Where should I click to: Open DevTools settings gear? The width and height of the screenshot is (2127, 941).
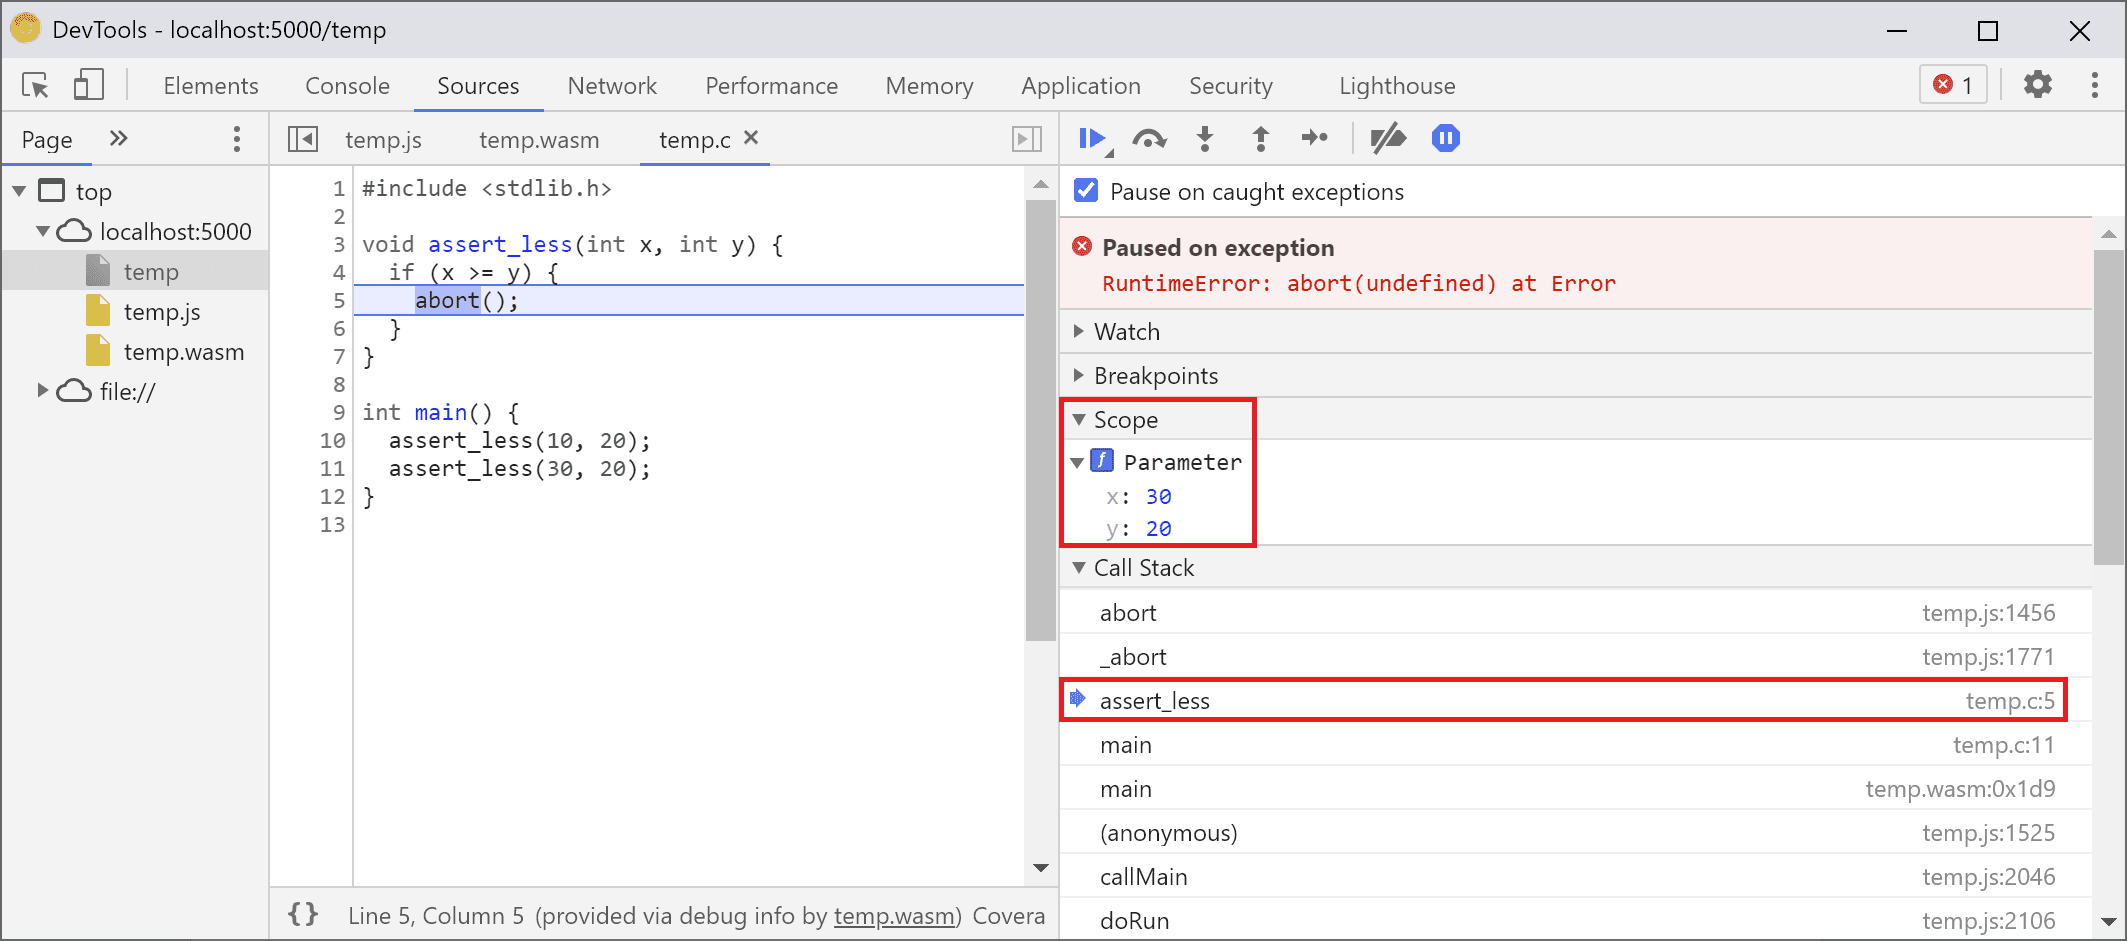[x=2038, y=85]
